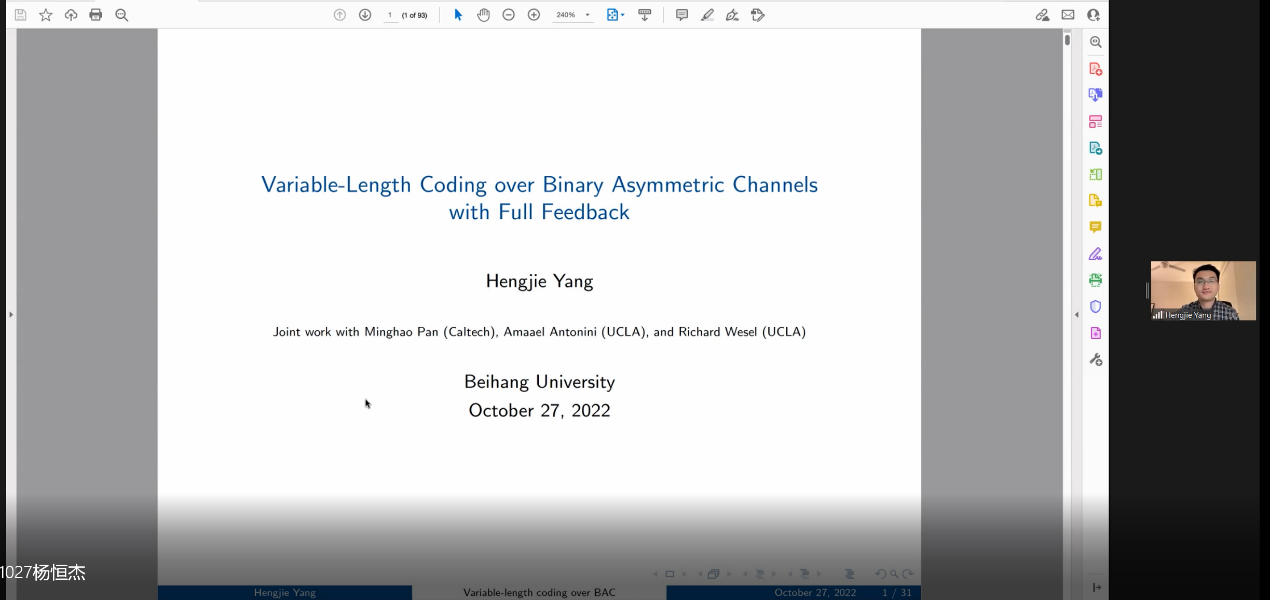Zoom in with the plus button

(x=534, y=15)
